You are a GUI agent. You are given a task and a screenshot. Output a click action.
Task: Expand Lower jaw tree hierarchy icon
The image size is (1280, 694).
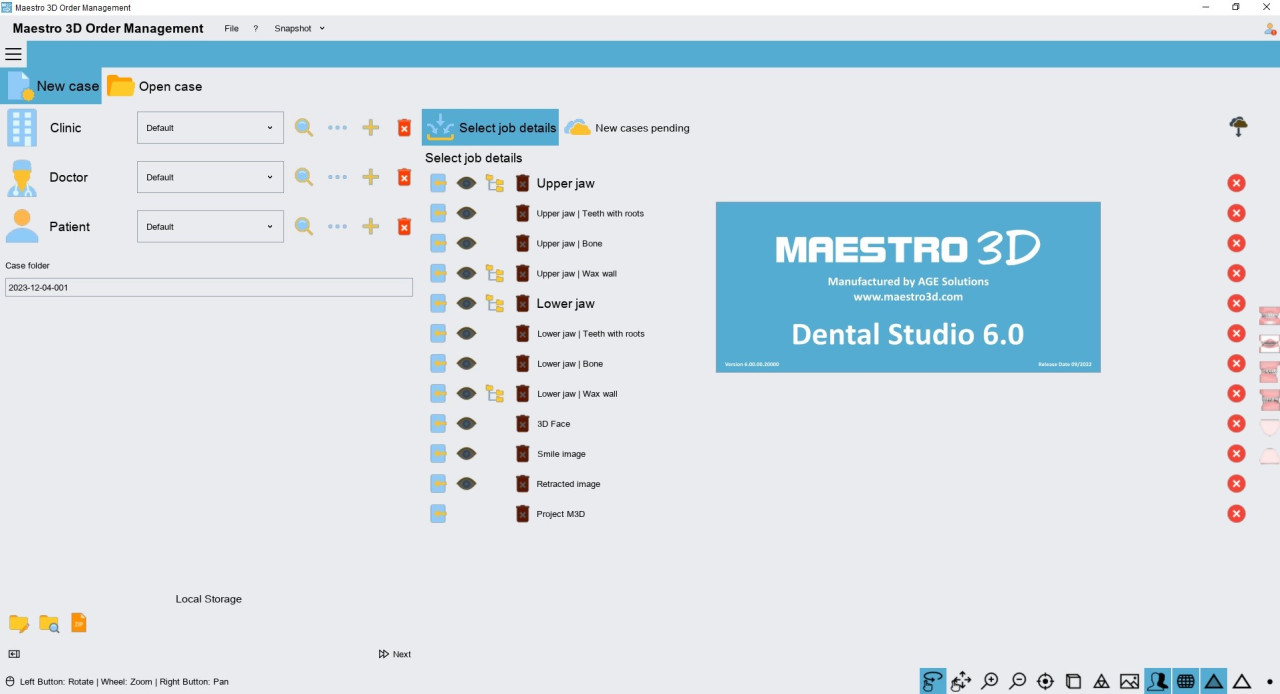[x=495, y=303]
